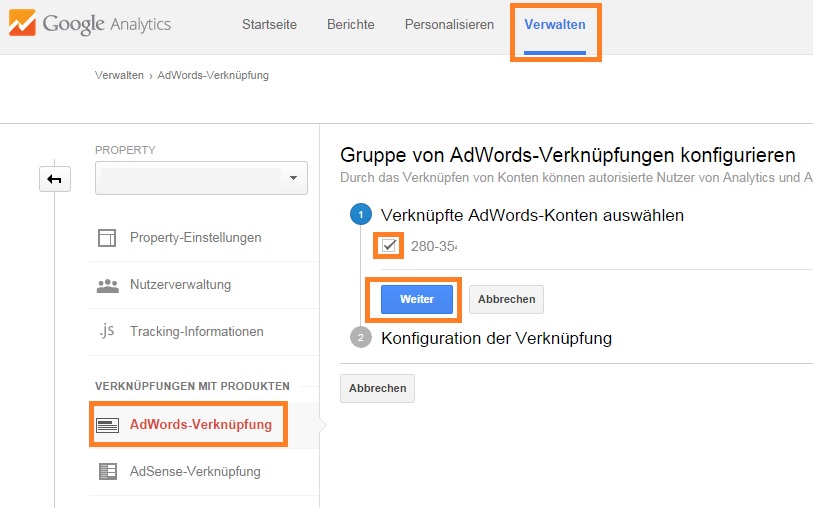Click the bottom Abbrechen button below step 2

(377, 388)
